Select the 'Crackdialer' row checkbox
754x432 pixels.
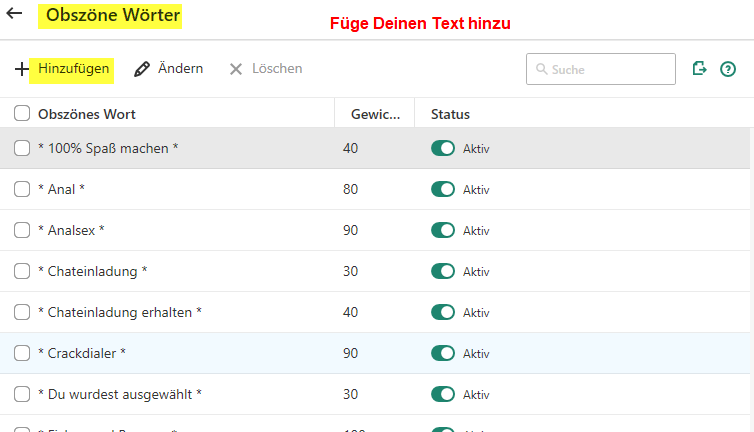click(22, 353)
